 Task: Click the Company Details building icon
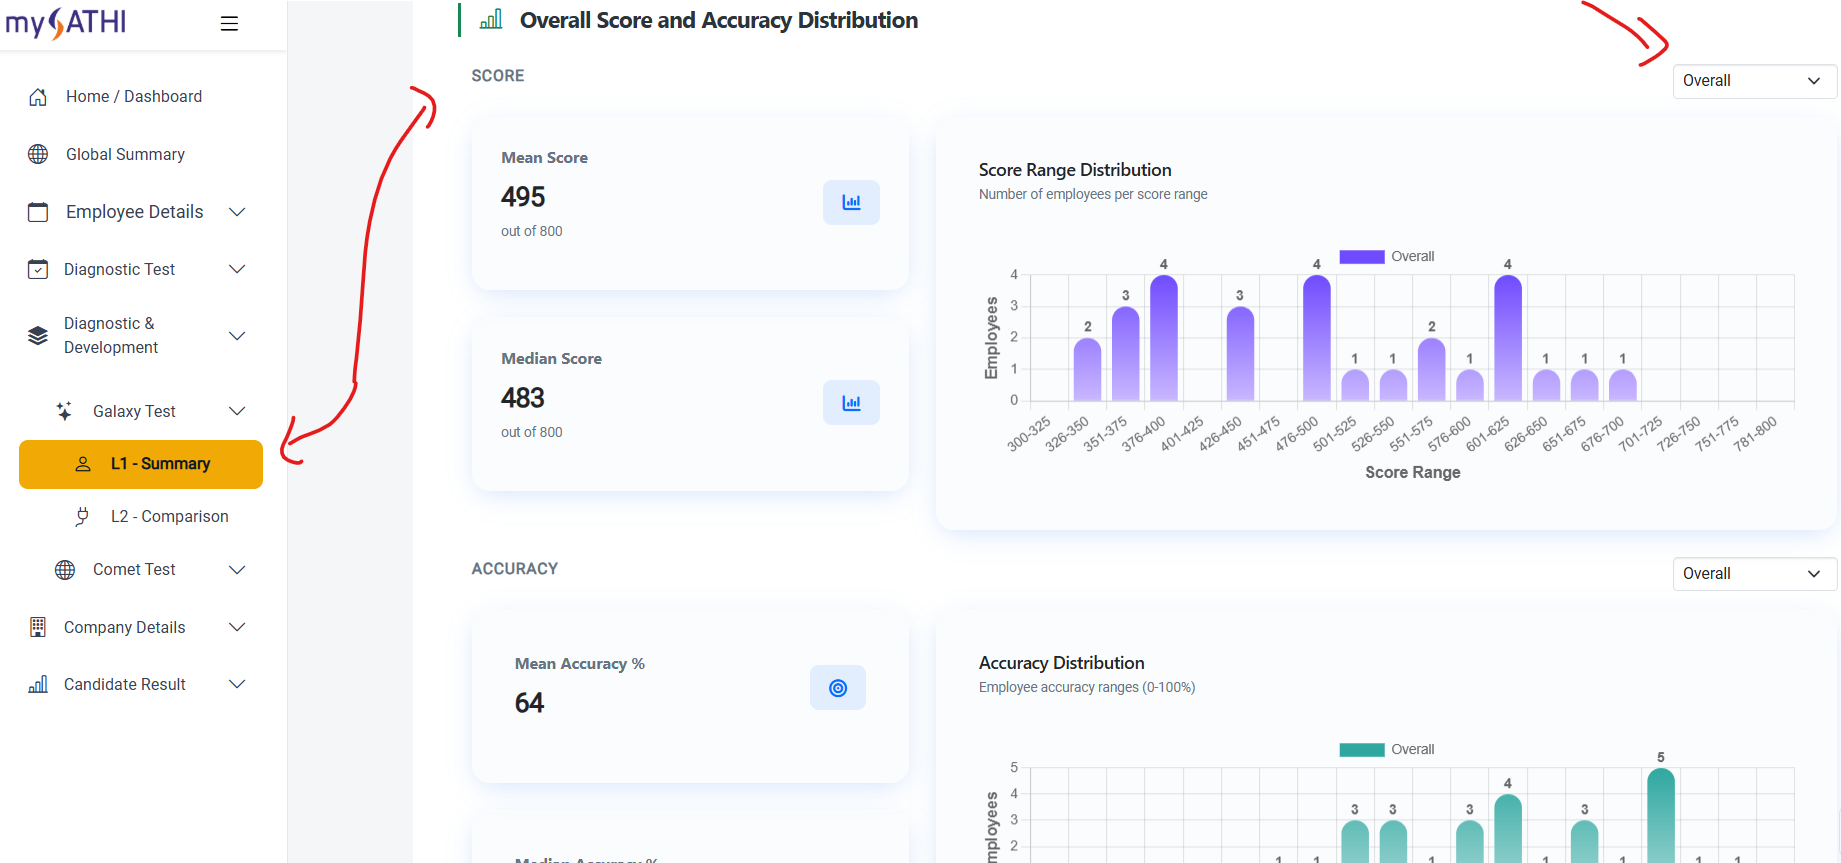[38, 627]
